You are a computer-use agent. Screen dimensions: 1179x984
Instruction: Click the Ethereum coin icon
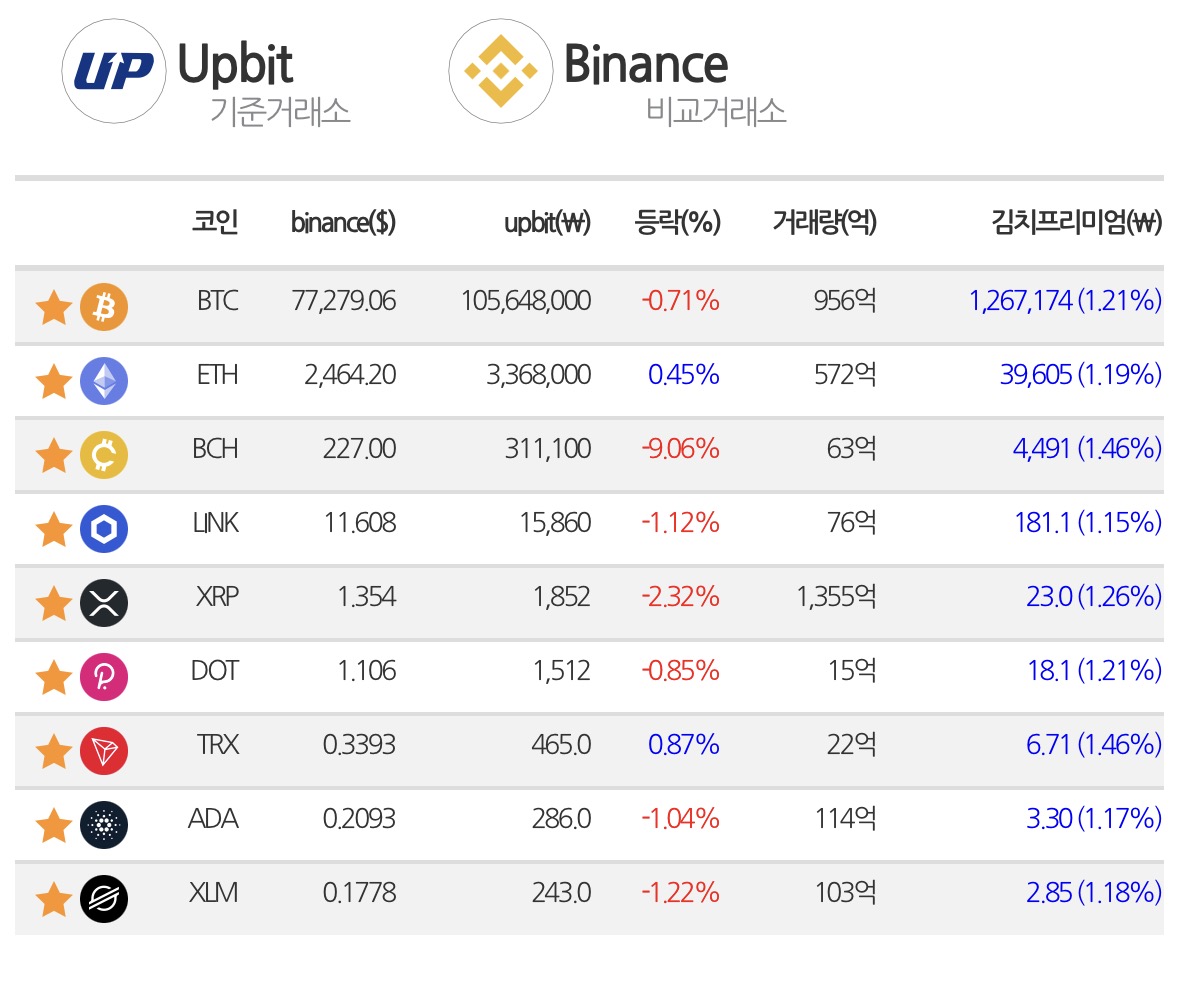coord(105,380)
